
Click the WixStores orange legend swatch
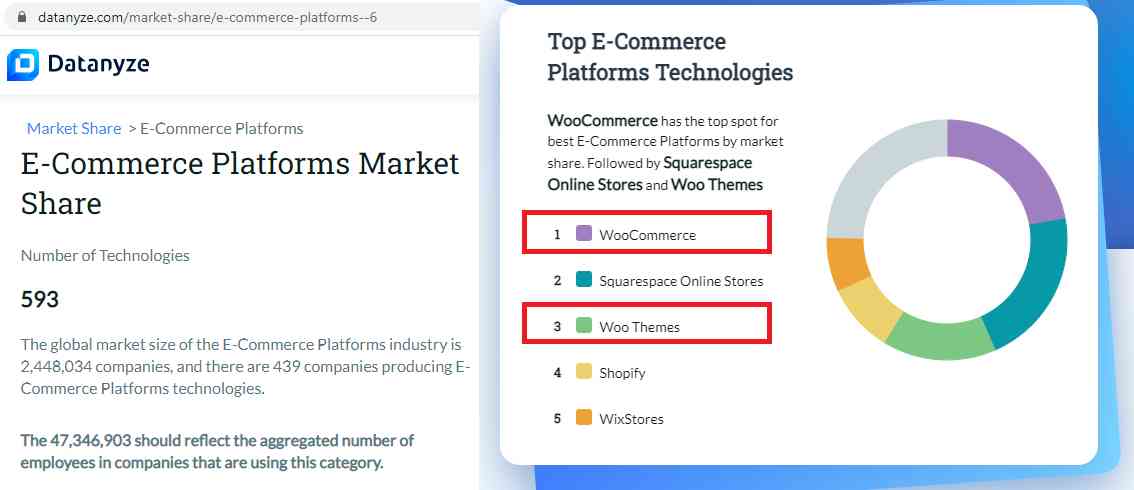[584, 418]
